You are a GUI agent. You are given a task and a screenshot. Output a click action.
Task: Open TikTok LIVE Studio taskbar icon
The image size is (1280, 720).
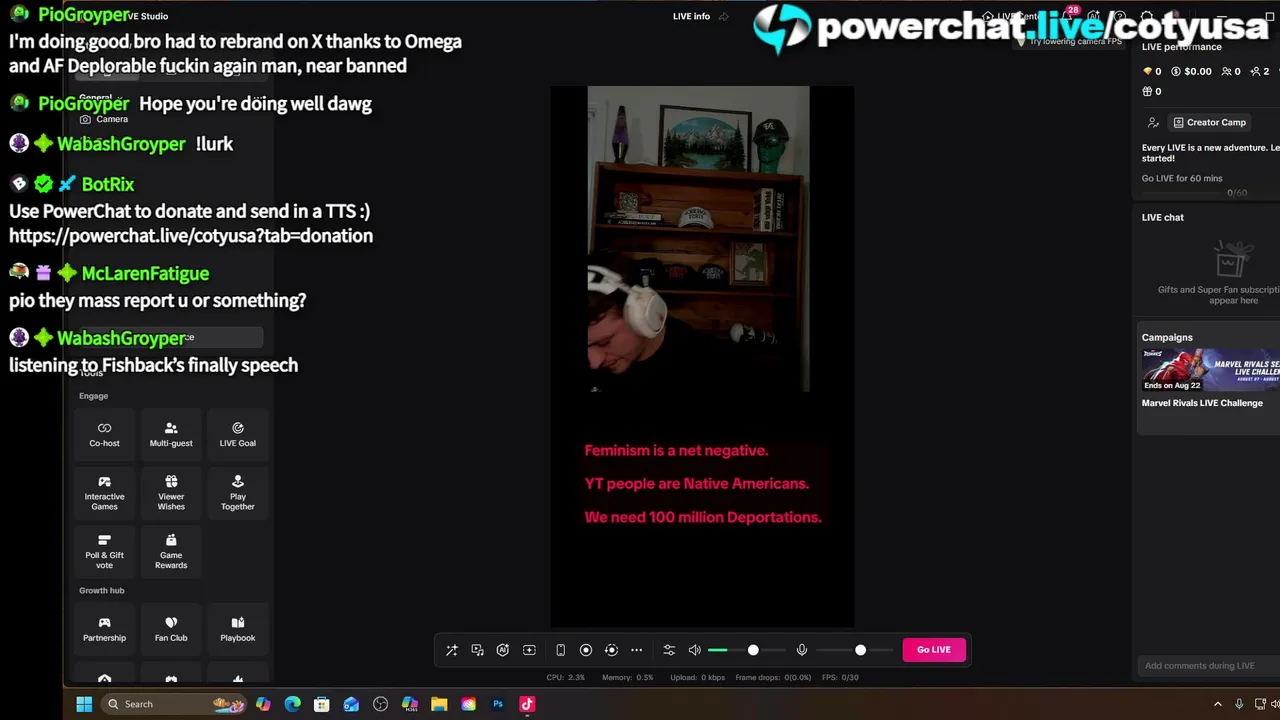pos(527,704)
